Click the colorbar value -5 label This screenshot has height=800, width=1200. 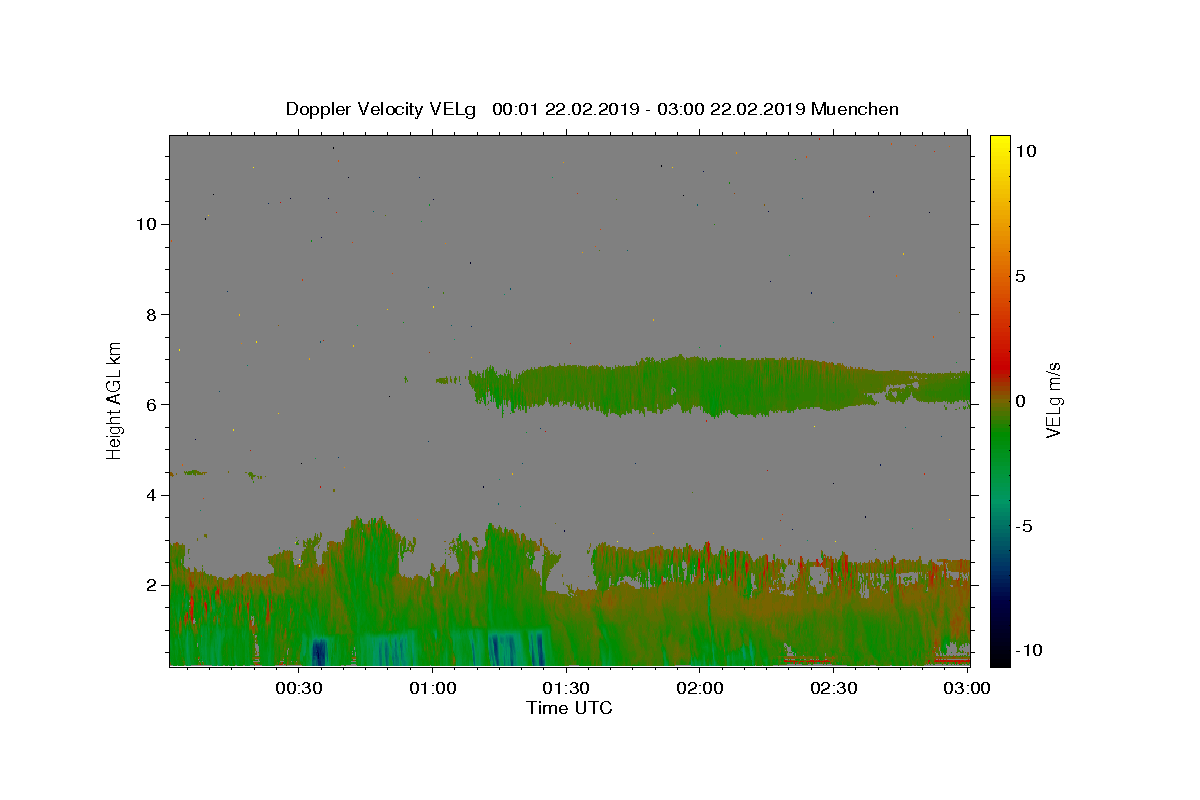tap(1024, 526)
